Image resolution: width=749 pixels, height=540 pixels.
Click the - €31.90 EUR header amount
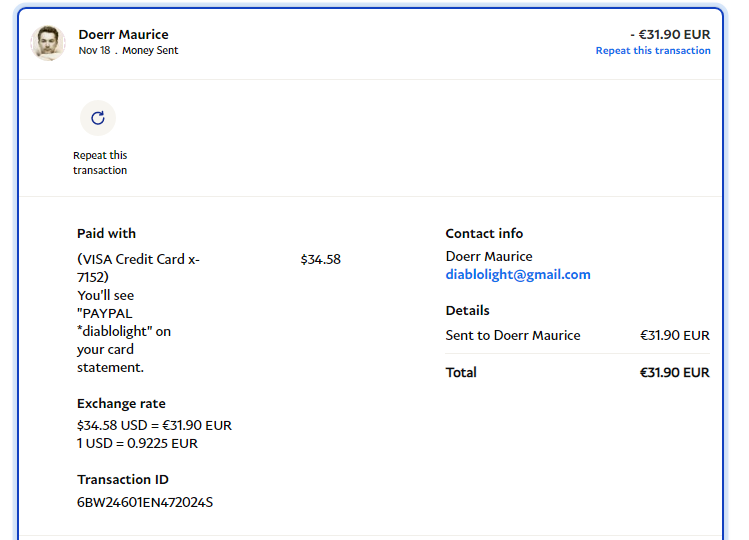pyautogui.click(x=670, y=34)
